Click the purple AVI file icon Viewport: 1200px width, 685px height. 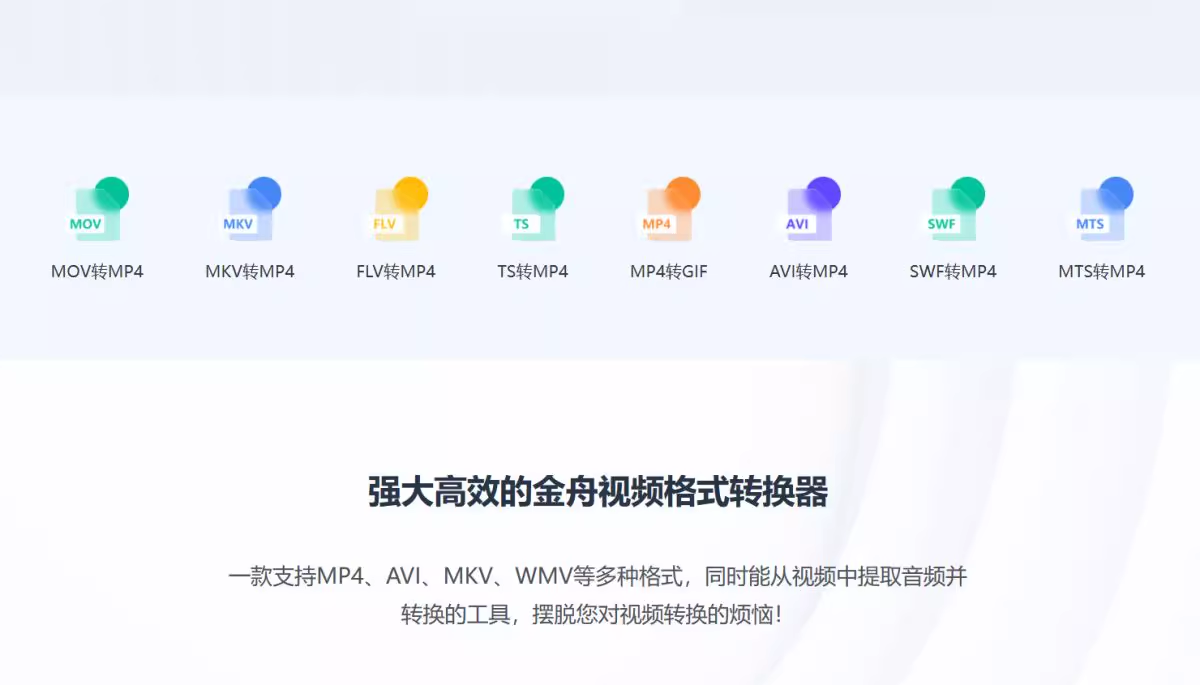(809, 209)
